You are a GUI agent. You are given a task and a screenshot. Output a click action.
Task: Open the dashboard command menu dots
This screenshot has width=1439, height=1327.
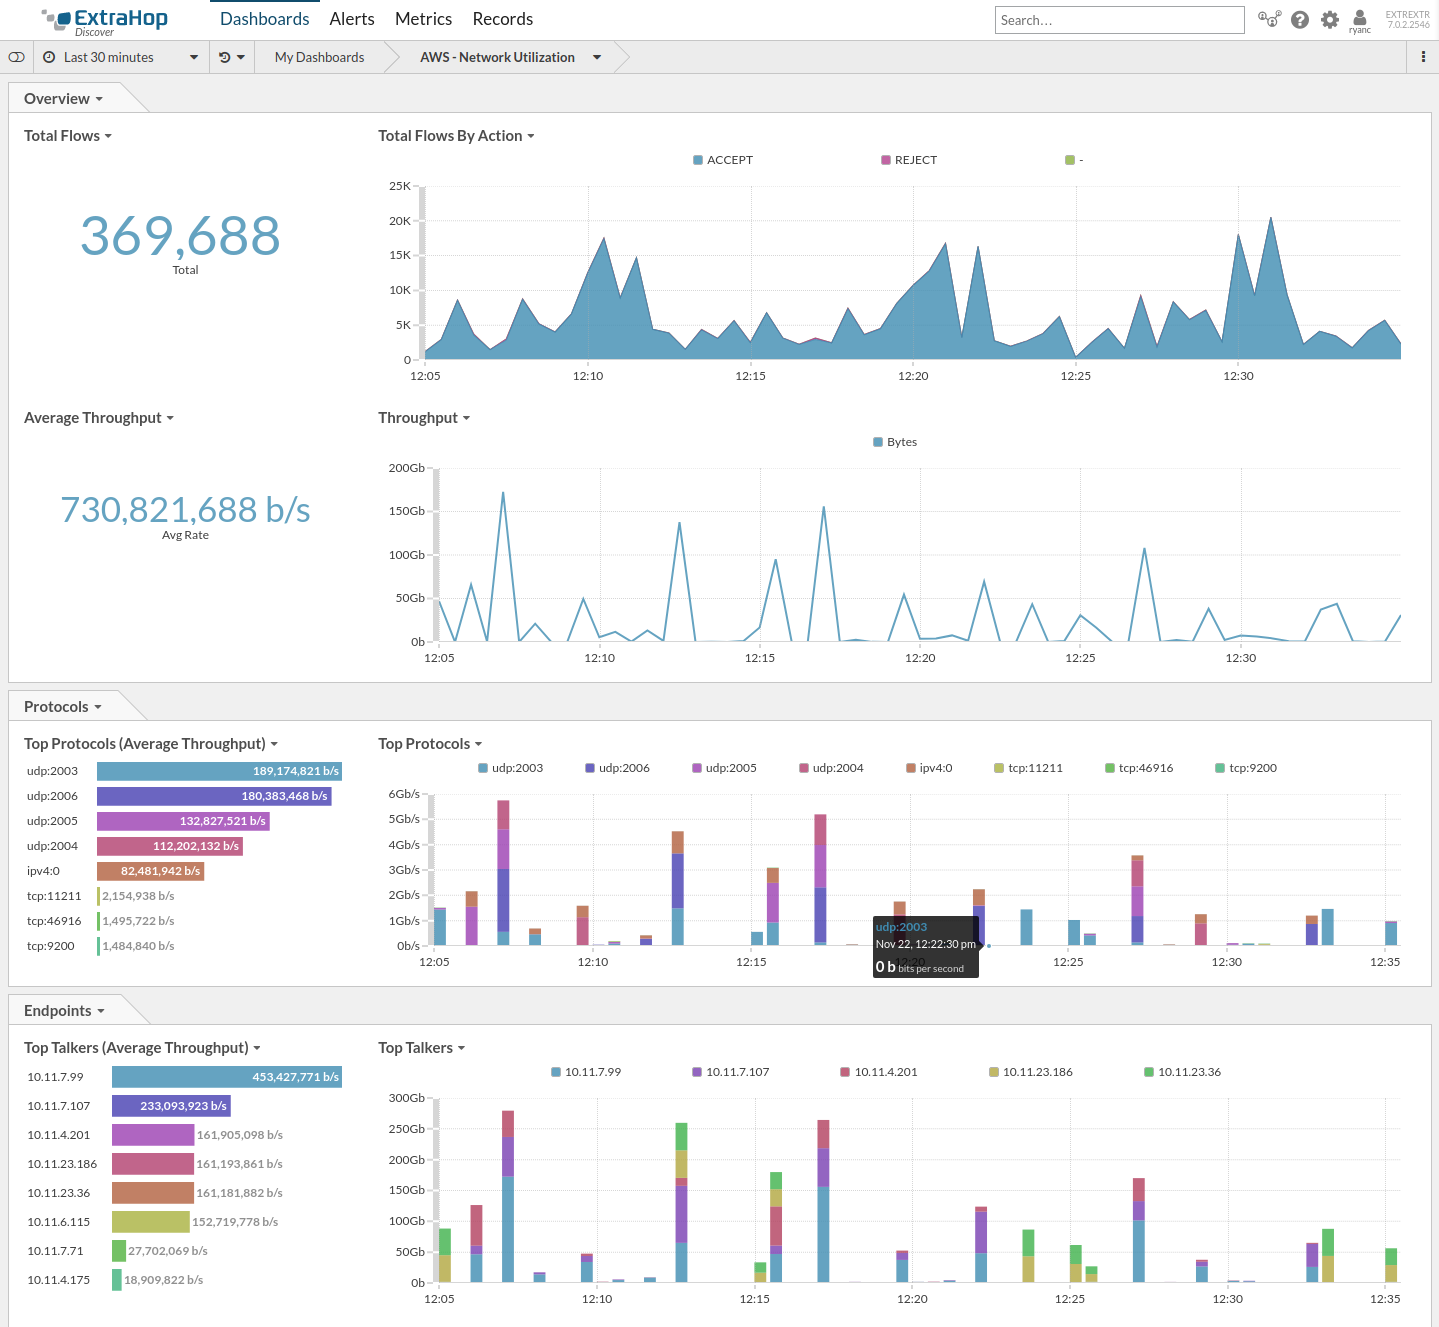pos(1423,57)
